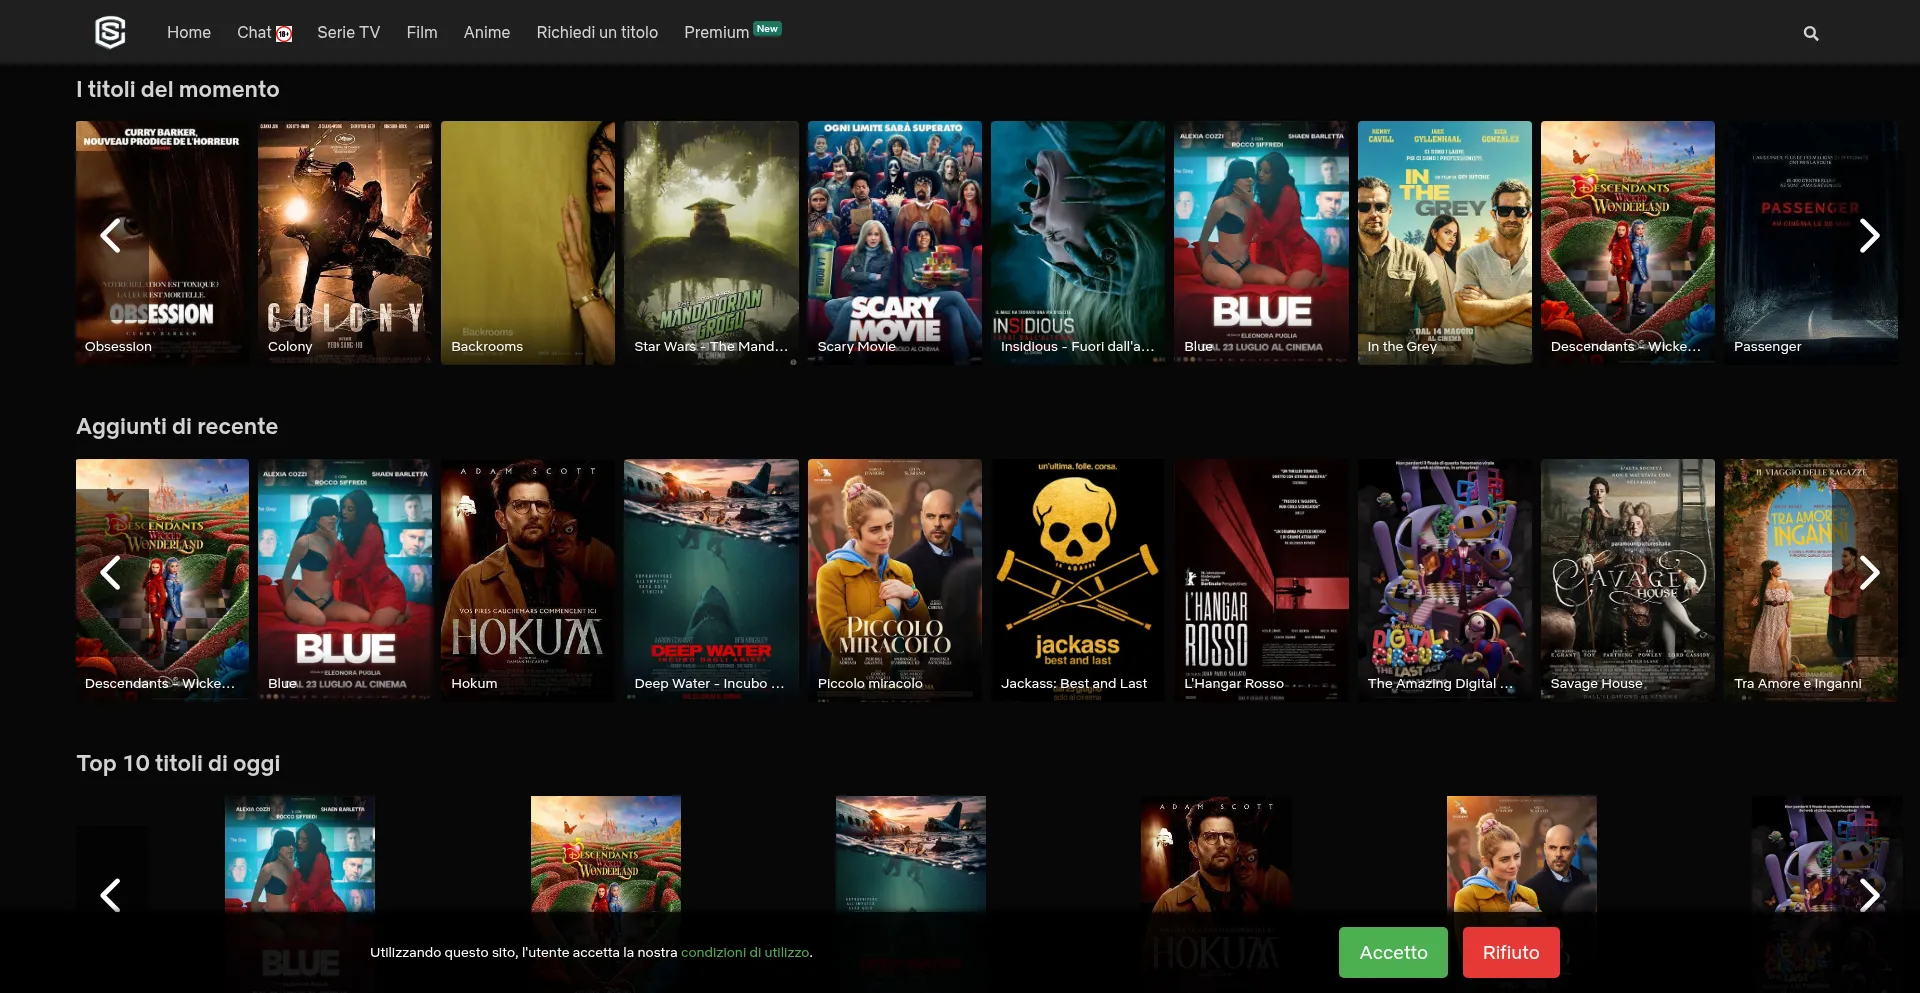This screenshot has height=993, width=1920.
Task: Go to the Home page
Action: [189, 33]
